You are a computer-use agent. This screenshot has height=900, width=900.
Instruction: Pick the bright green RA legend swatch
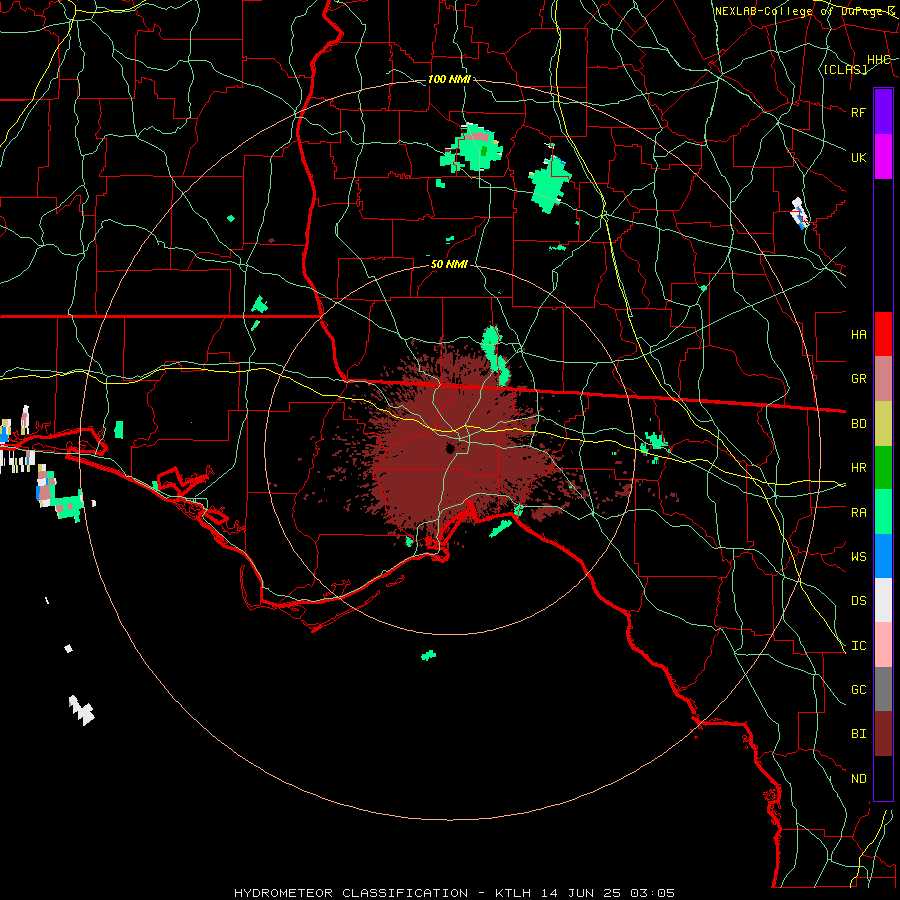click(x=883, y=512)
